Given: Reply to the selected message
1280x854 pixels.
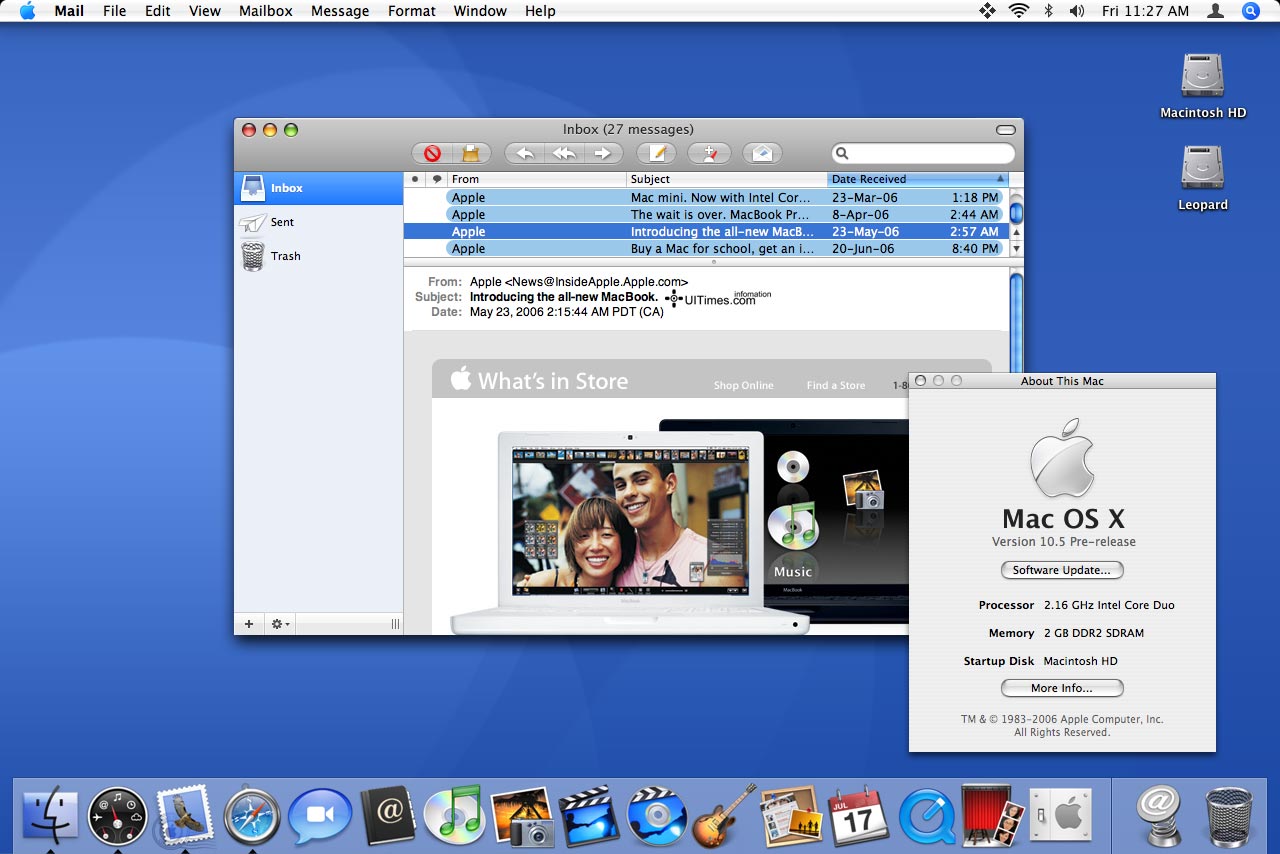Looking at the screenshot, I should (x=524, y=154).
